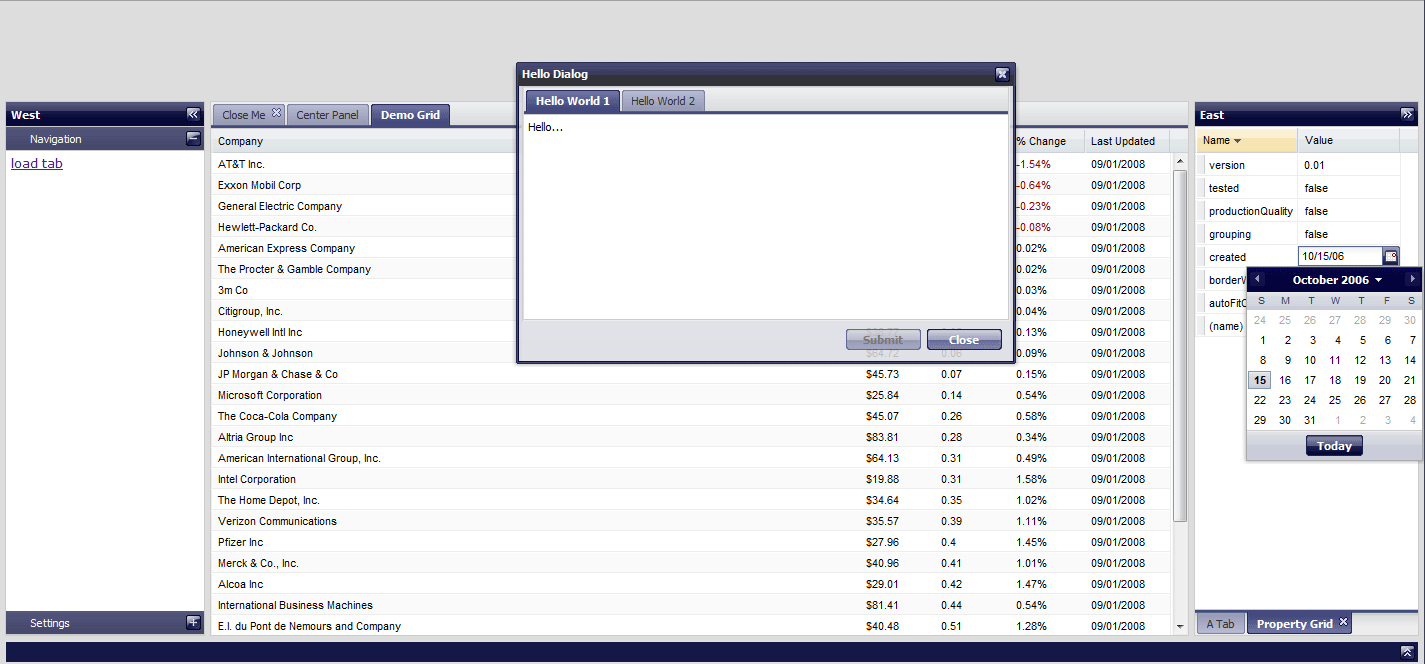Go to next month in date picker
1425x664 pixels.
tap(1411, 279)
